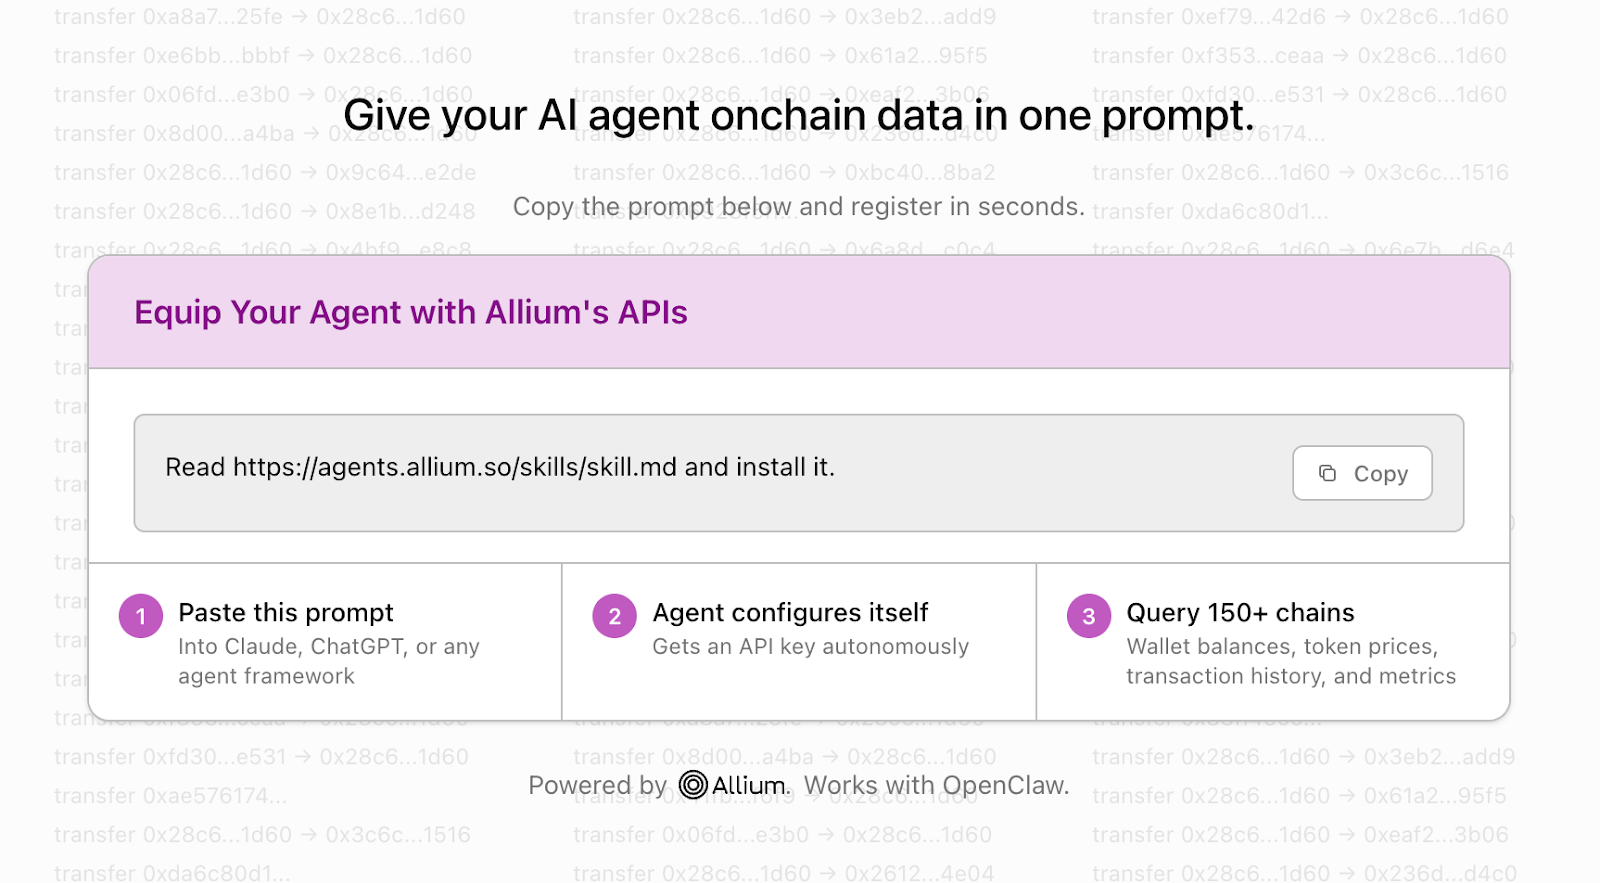Viewport: 1600px width, 883px height.
Task: Click "Equip Your Agent with Allium's APIs" header
Action: pyautogui.click(x=411, y=313)
